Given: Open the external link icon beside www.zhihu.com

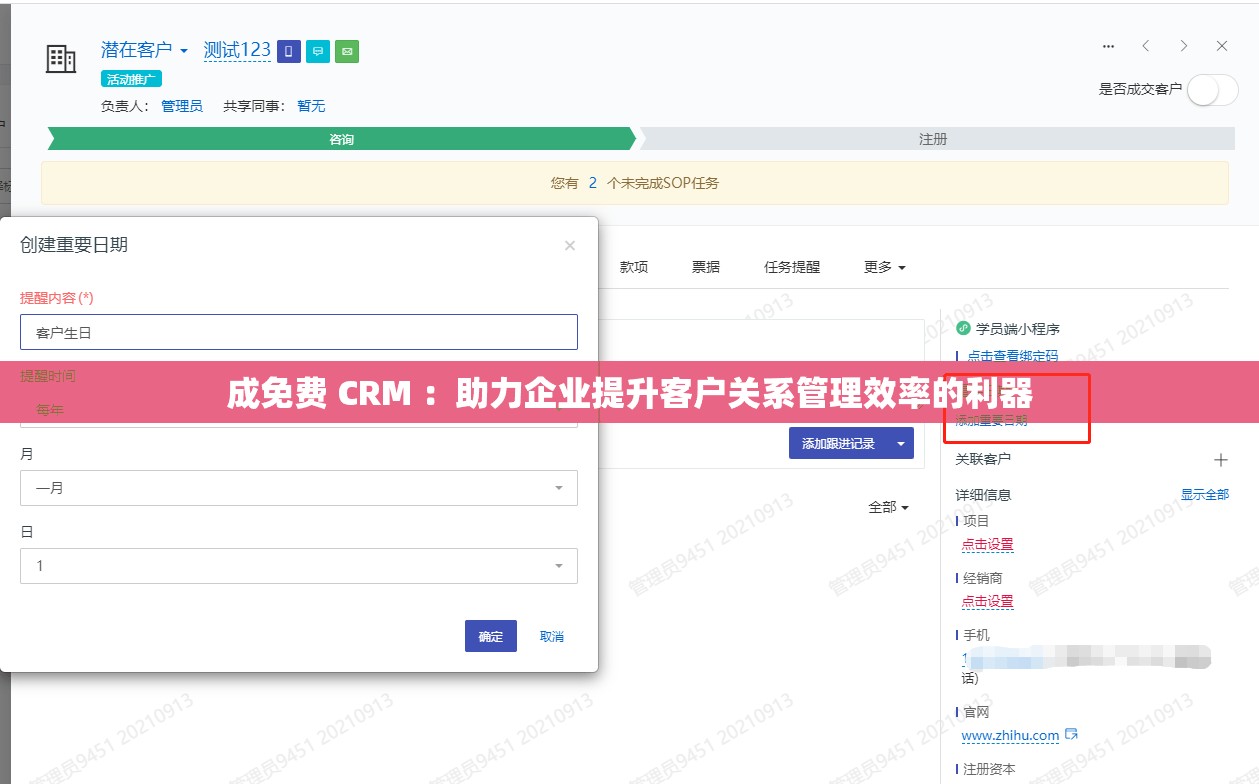Looking at the screenshot, I should point(1070,735).
